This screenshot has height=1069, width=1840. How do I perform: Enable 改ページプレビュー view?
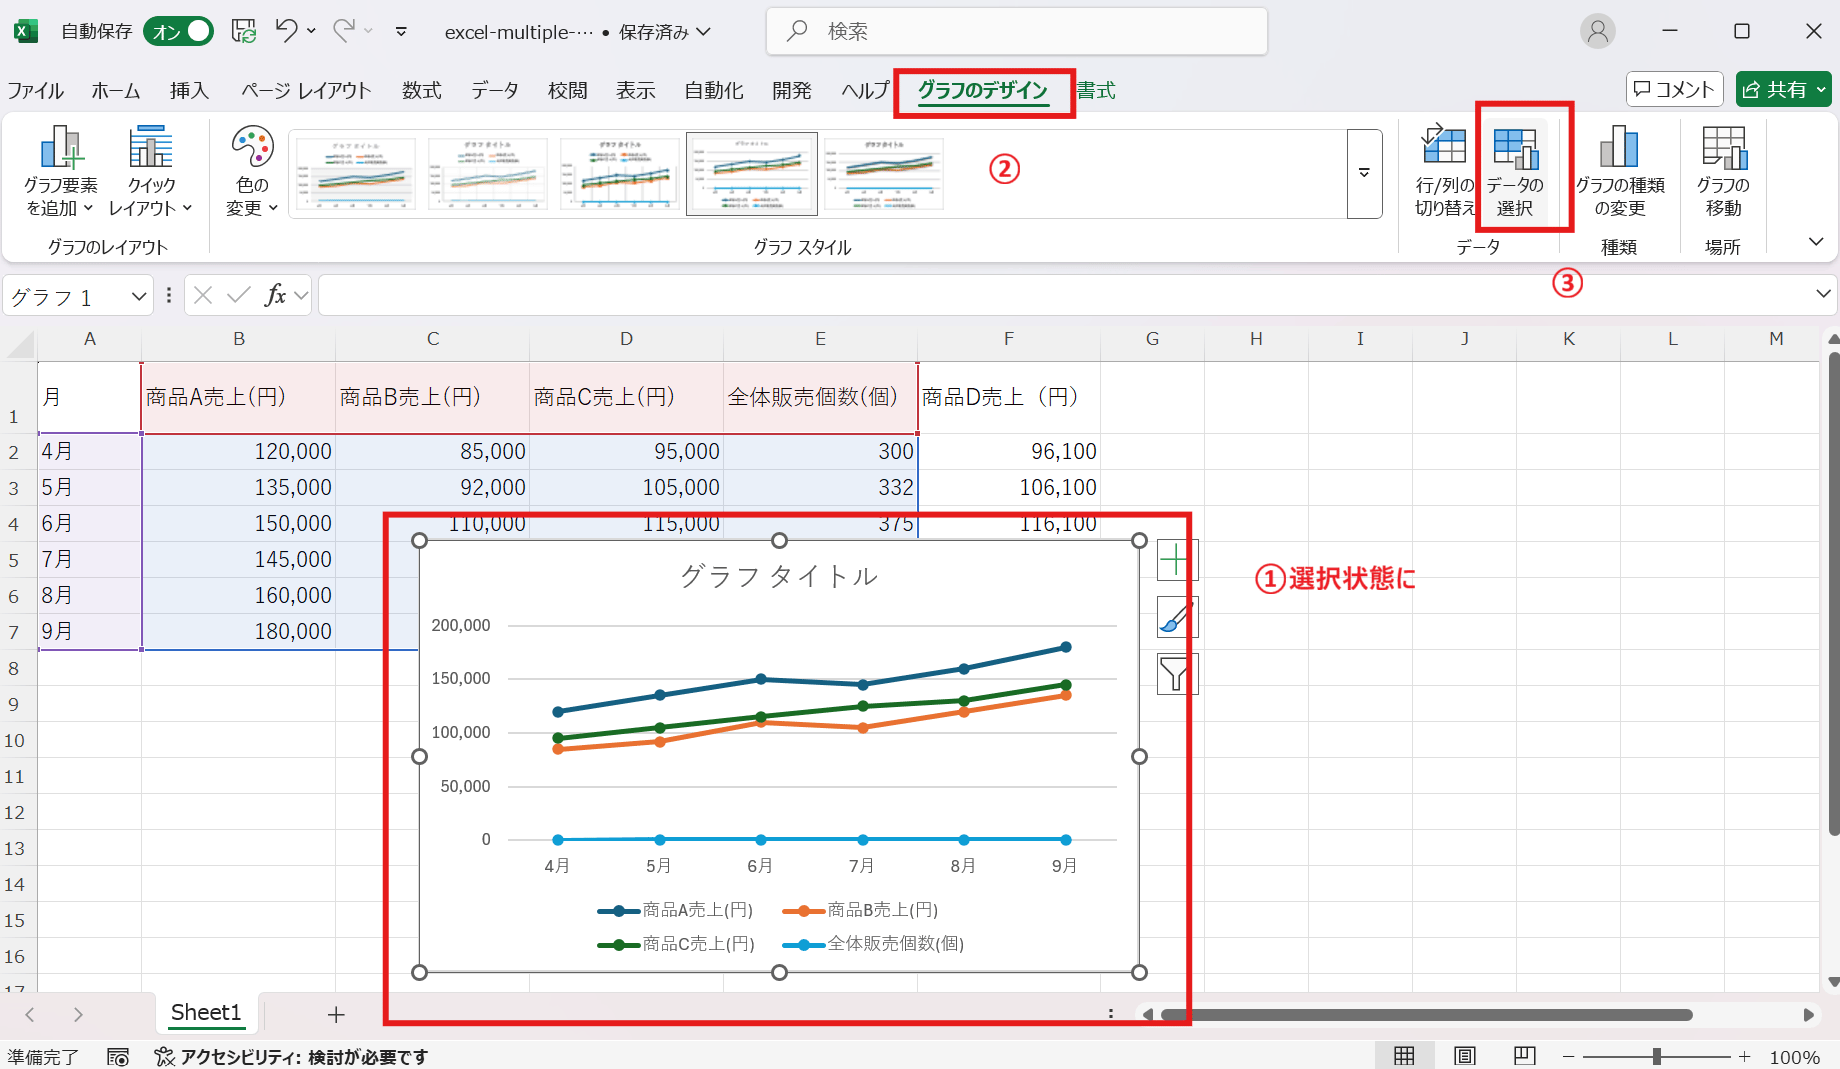pos(1524,1055)
